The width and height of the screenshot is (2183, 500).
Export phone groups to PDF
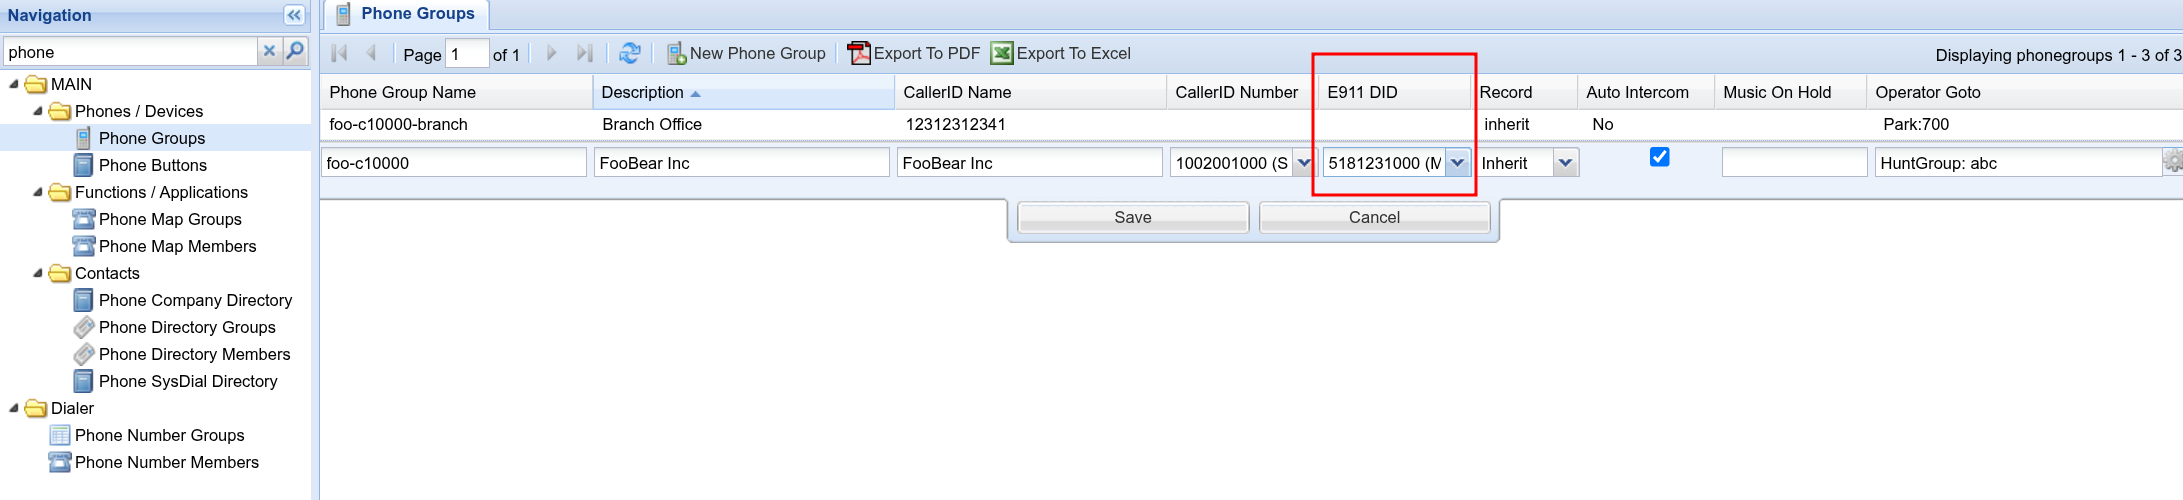914,53
